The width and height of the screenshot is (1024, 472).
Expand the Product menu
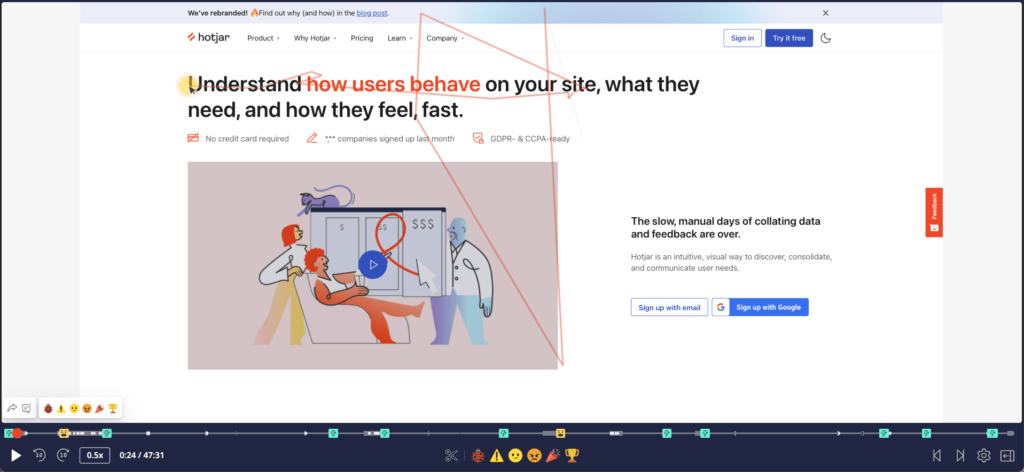pos(263,38)
